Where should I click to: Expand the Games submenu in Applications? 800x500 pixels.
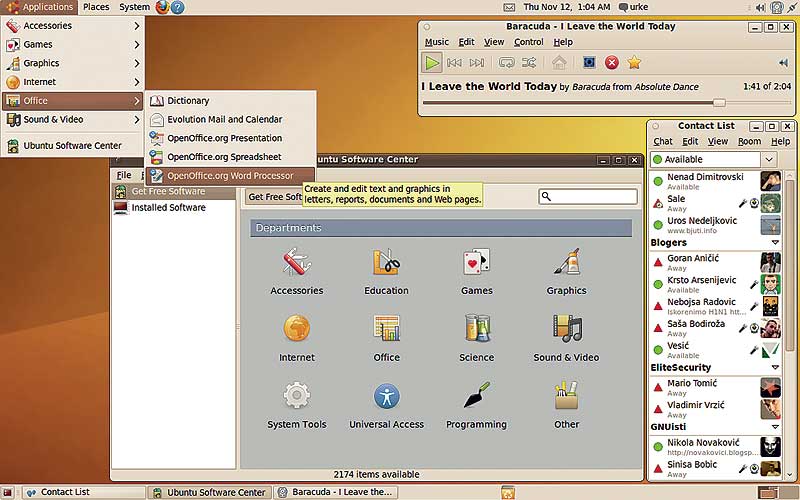pyautogui.click(x=72, y=44)
